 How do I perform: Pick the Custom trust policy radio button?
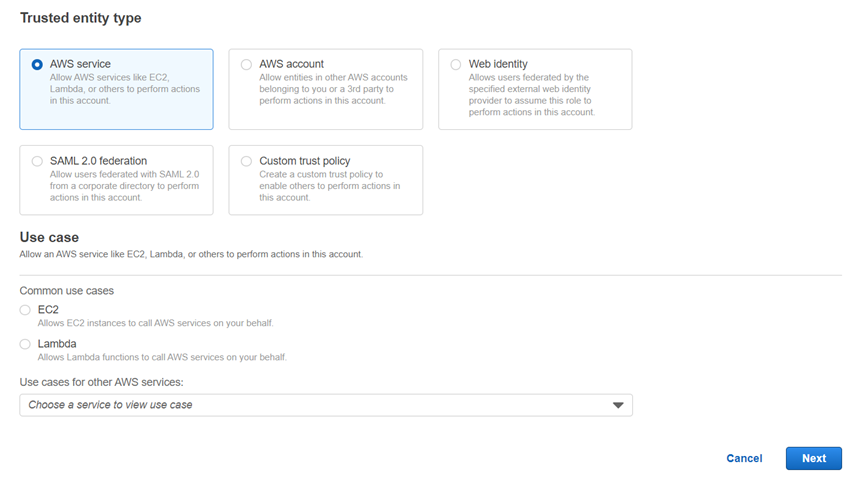[247, 161]
